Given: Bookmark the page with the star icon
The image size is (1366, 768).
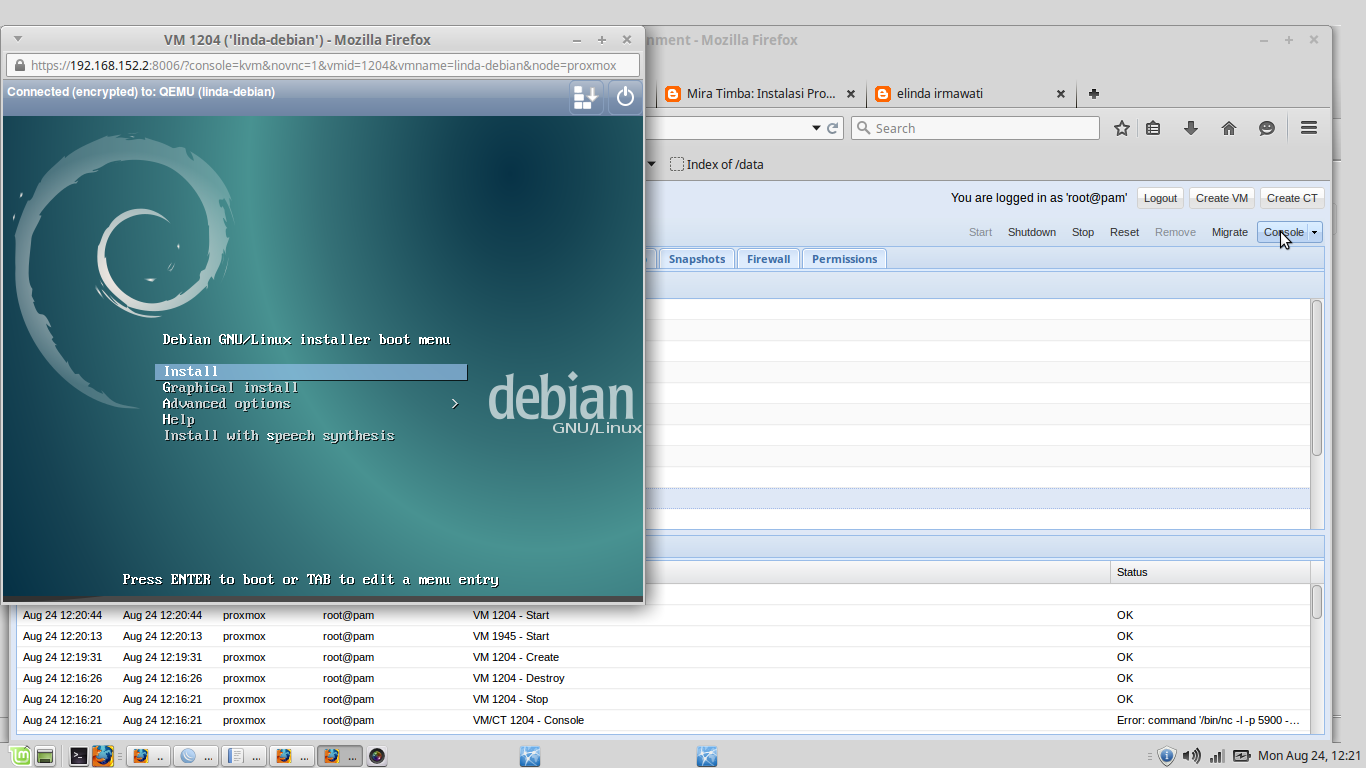Looking at the screenshot, I should [1121, 128].
